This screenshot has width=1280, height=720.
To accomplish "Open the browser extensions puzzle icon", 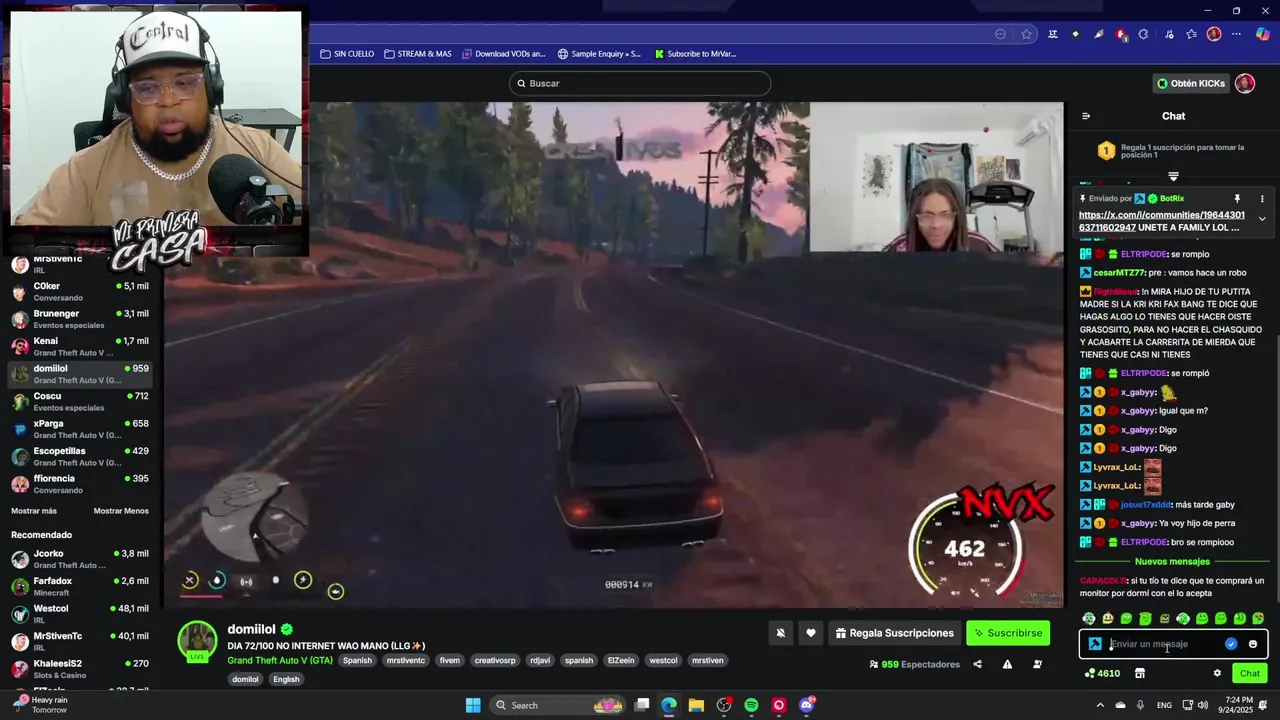I will (1144, 34).
